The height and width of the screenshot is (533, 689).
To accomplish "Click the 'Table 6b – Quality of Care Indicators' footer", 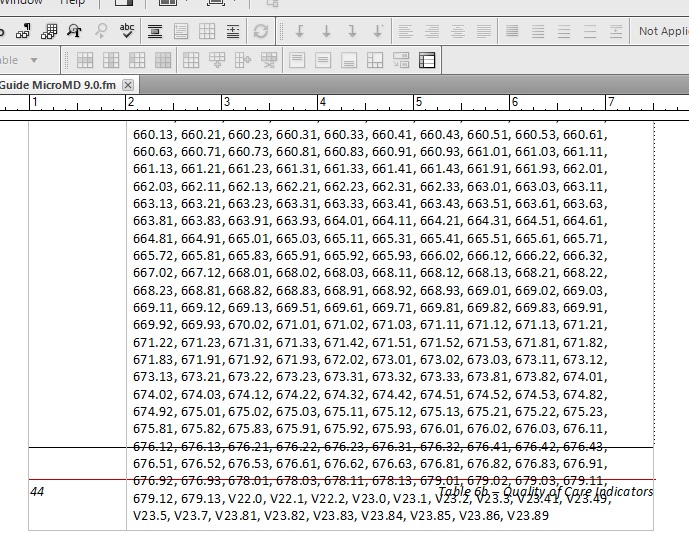I will [545, 491].
